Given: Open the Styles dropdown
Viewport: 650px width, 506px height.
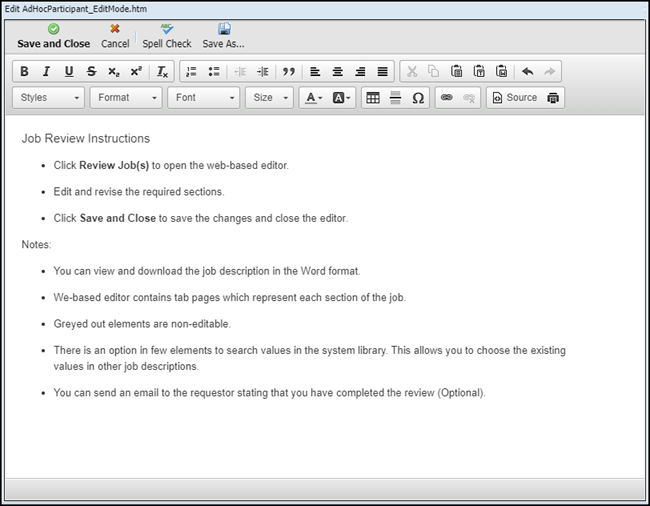Looking at the screenshot, I should (x=49, y=98).
